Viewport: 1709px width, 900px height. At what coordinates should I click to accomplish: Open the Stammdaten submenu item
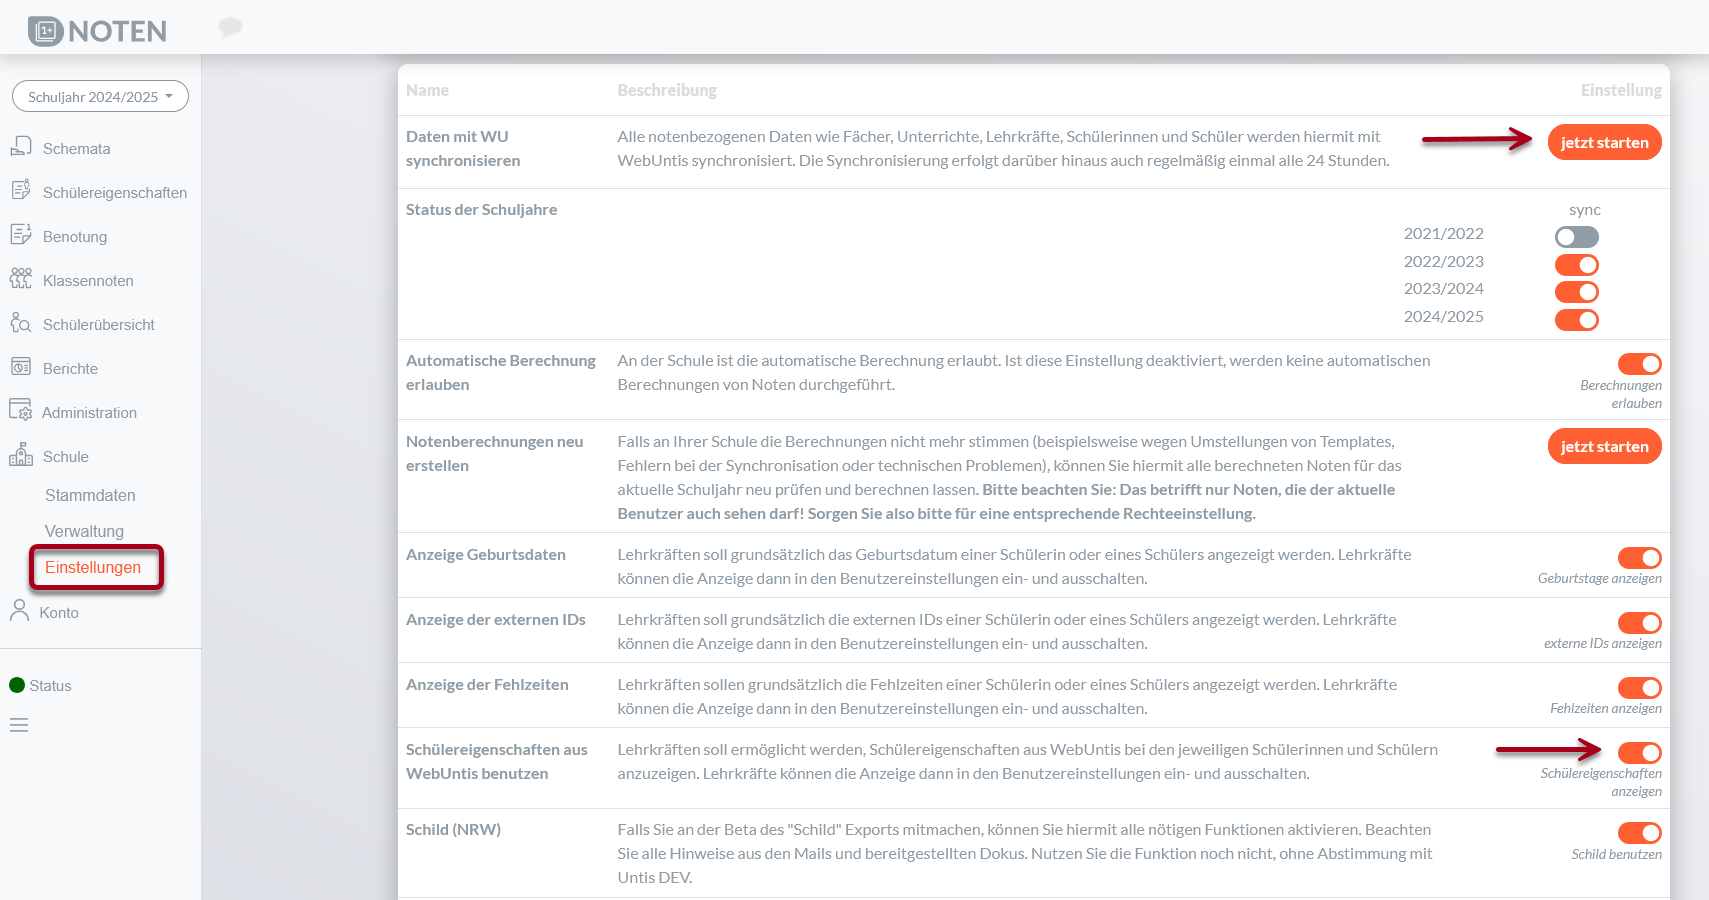coord(90,495)
